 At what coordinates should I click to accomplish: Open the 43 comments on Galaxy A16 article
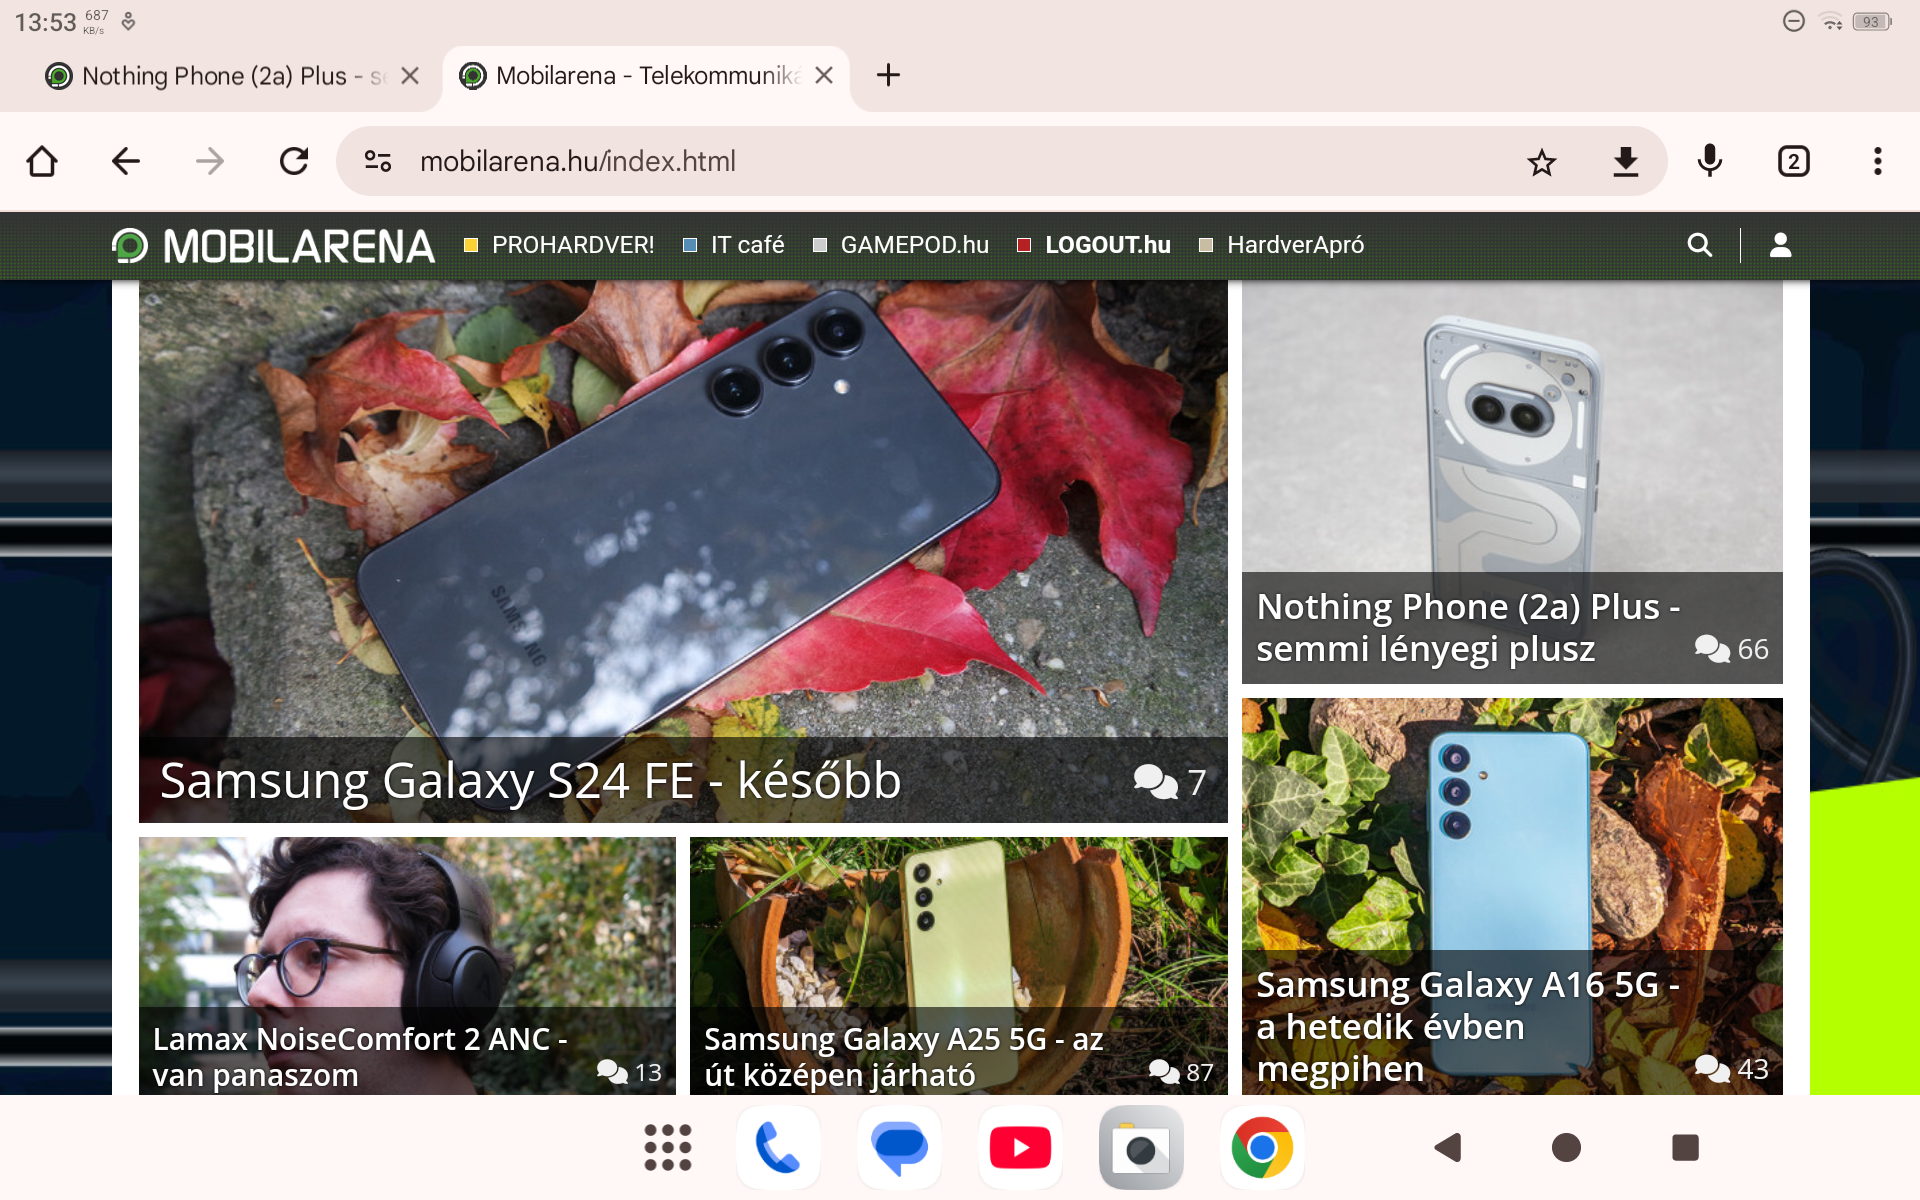[x=1732, y=1069]
